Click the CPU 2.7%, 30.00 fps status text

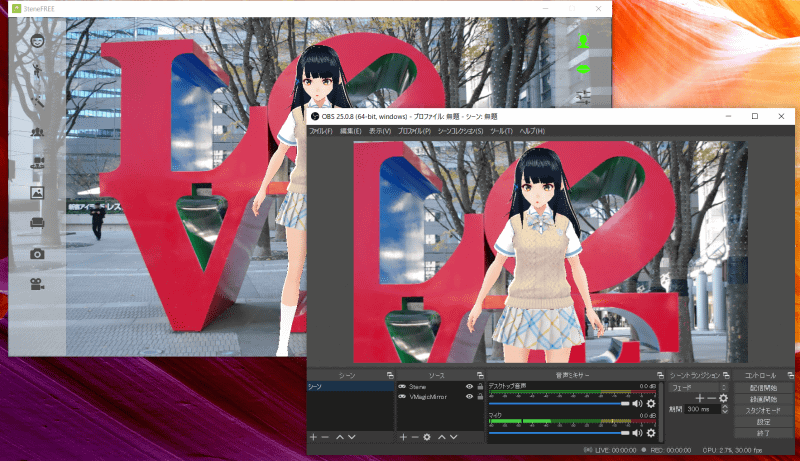tap(732, 450)
